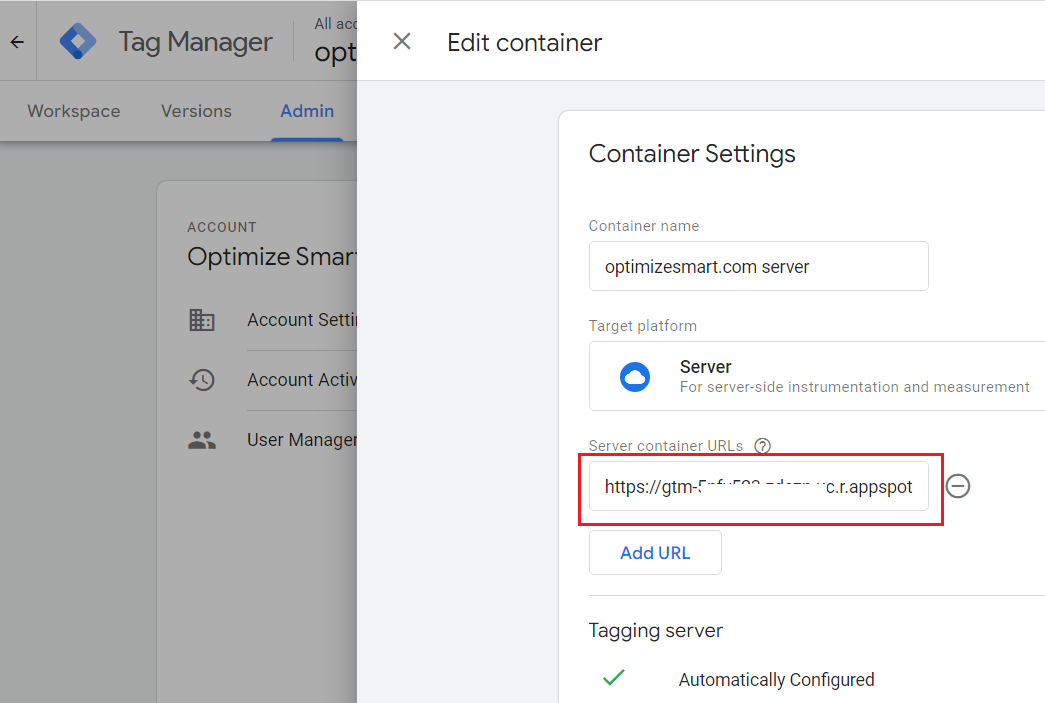1045x703 pixels.
Task: Switch to the Versions tab
Action: pyautogui.click(x=197, y=111)
